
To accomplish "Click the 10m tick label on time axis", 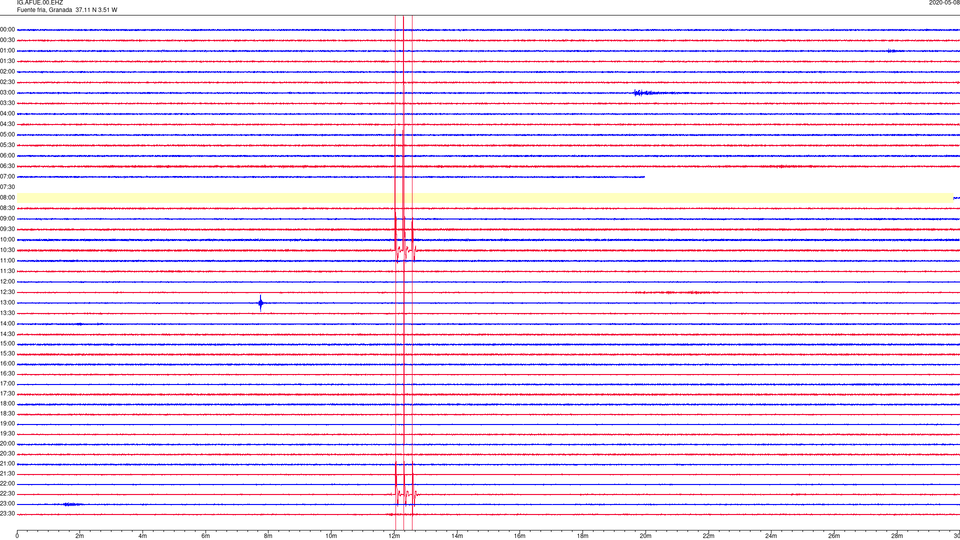I will [331, 536].
